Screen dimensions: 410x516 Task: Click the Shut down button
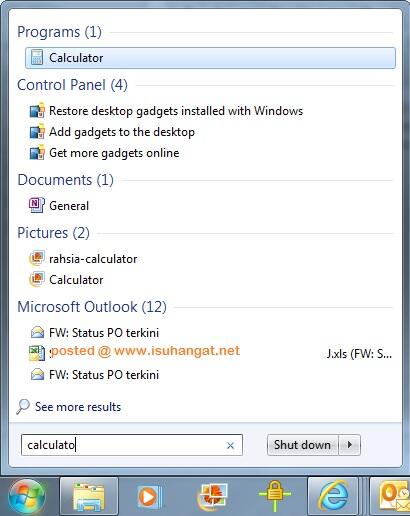click(x=303, y=445)
